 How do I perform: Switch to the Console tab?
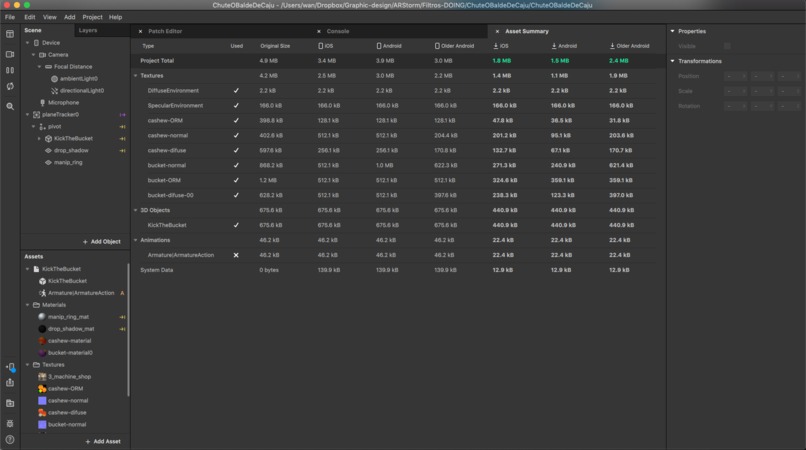point(338,31)
